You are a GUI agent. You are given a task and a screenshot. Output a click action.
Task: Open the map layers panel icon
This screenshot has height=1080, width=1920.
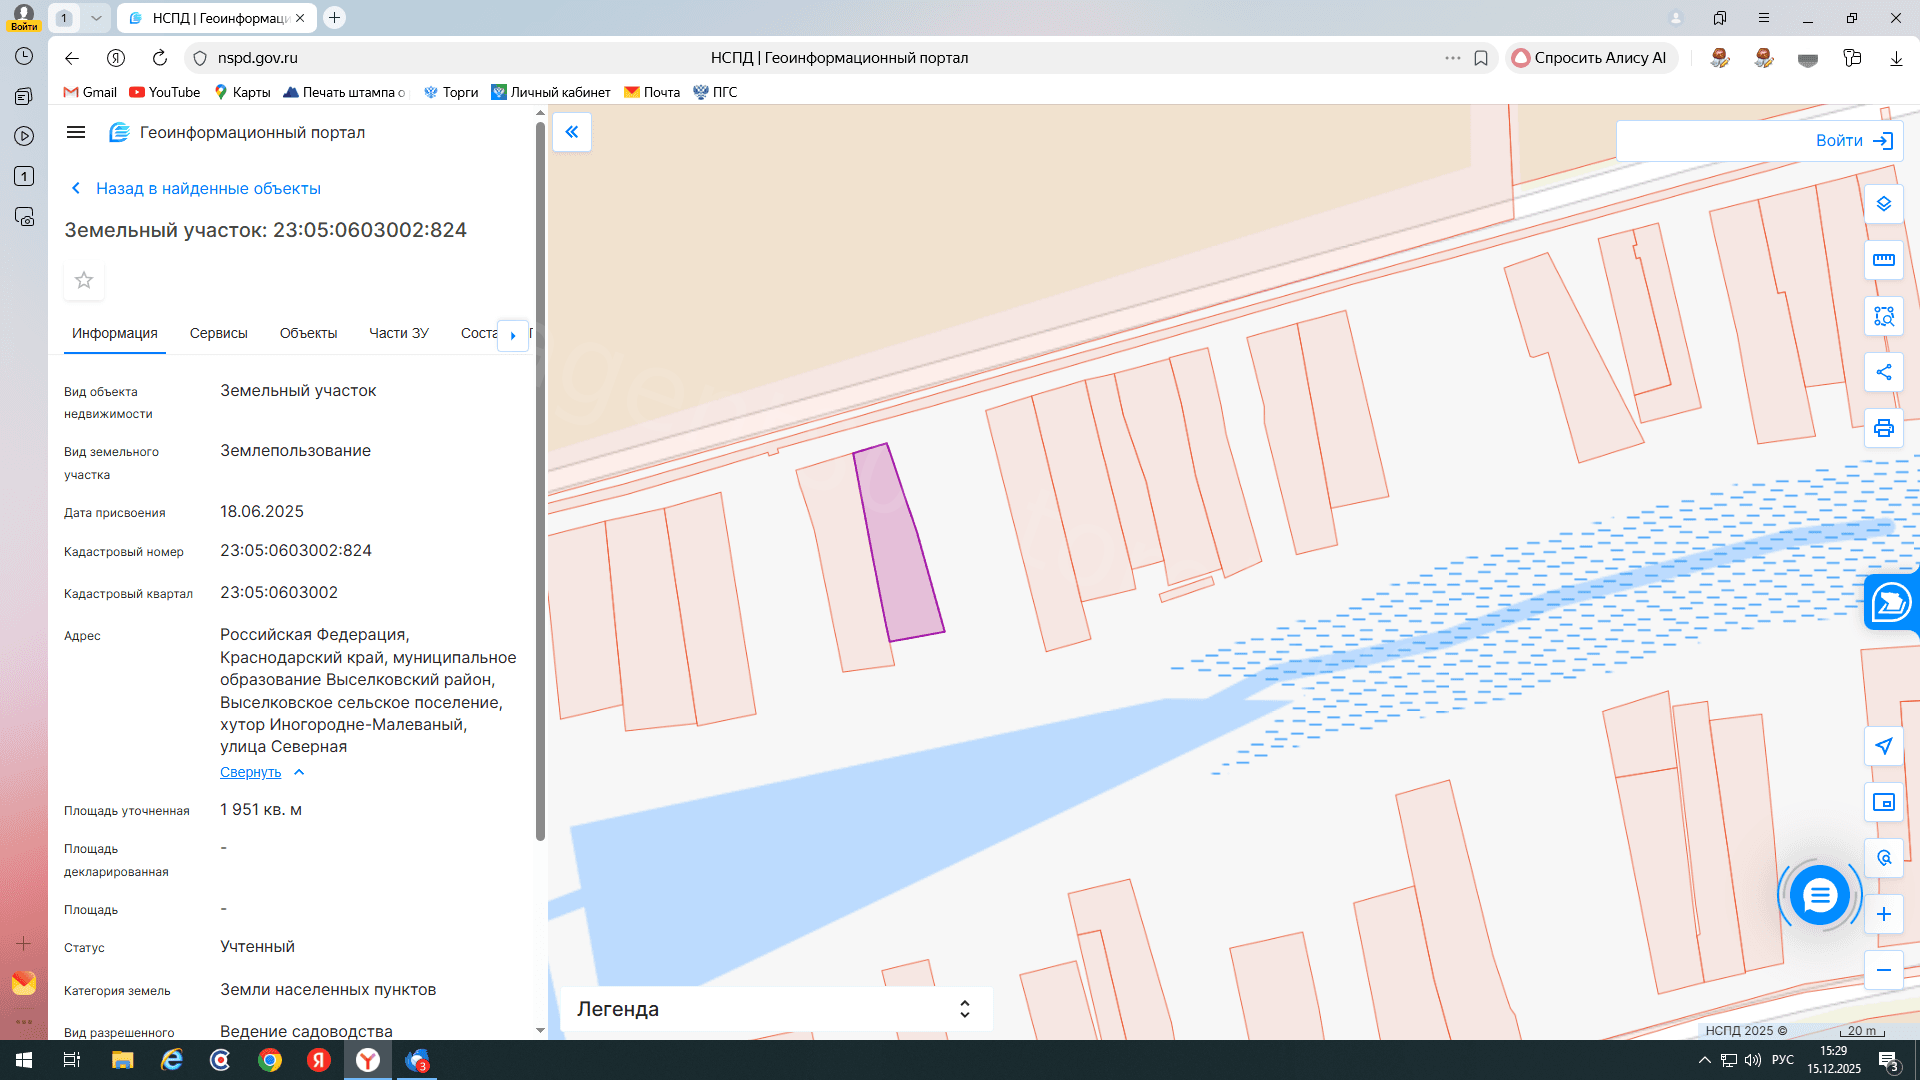click(1883, 204)
